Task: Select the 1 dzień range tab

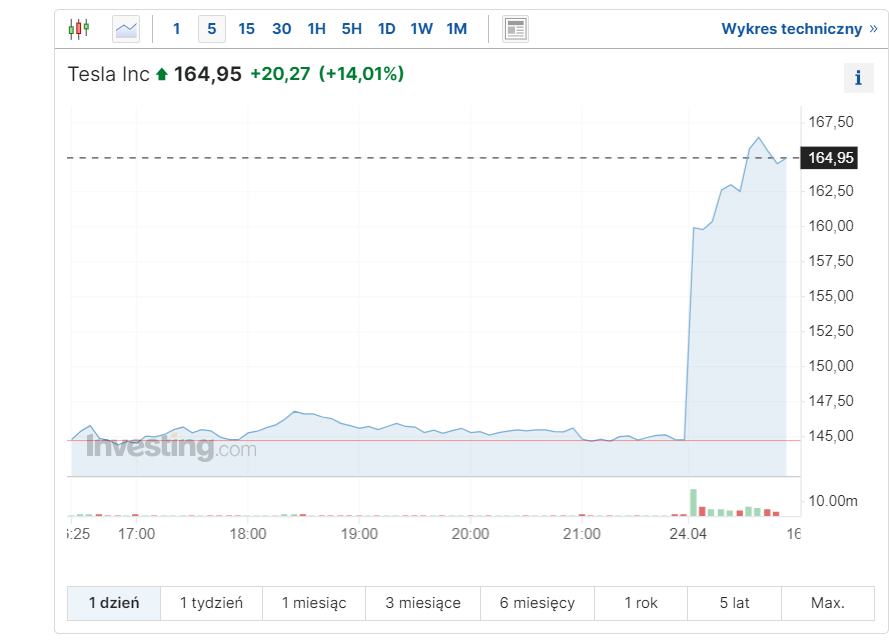Action: [x=114, y=603]
